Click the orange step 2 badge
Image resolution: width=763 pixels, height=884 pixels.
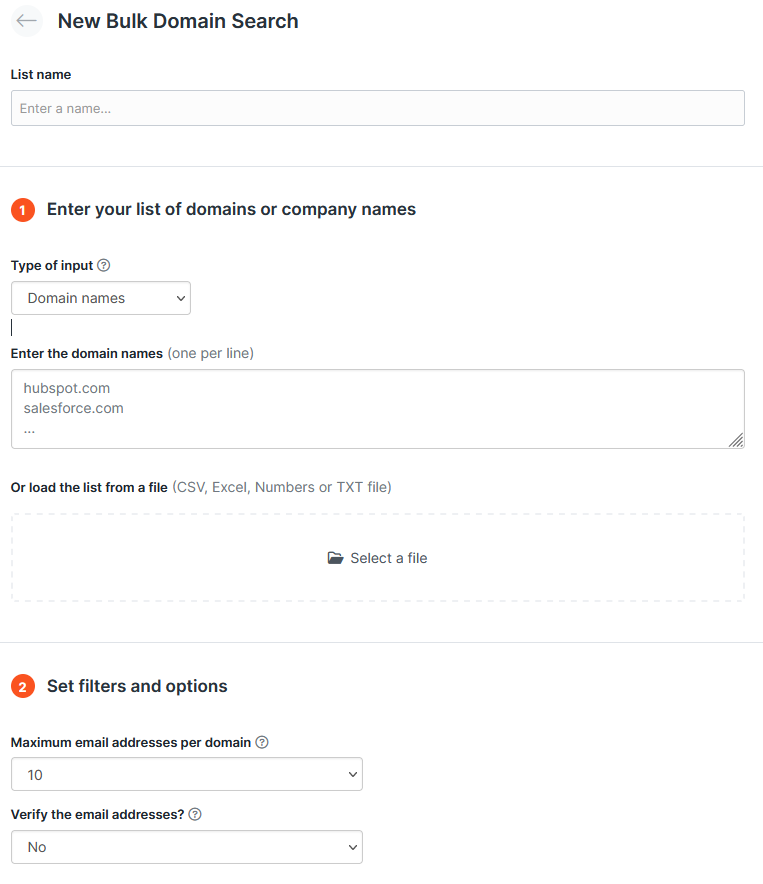22,687
